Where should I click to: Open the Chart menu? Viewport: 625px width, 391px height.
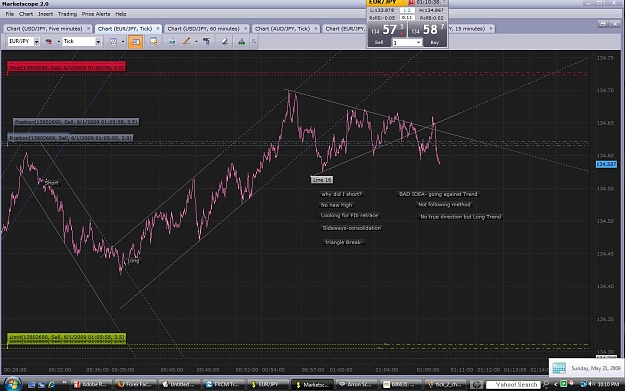(26, 14)
